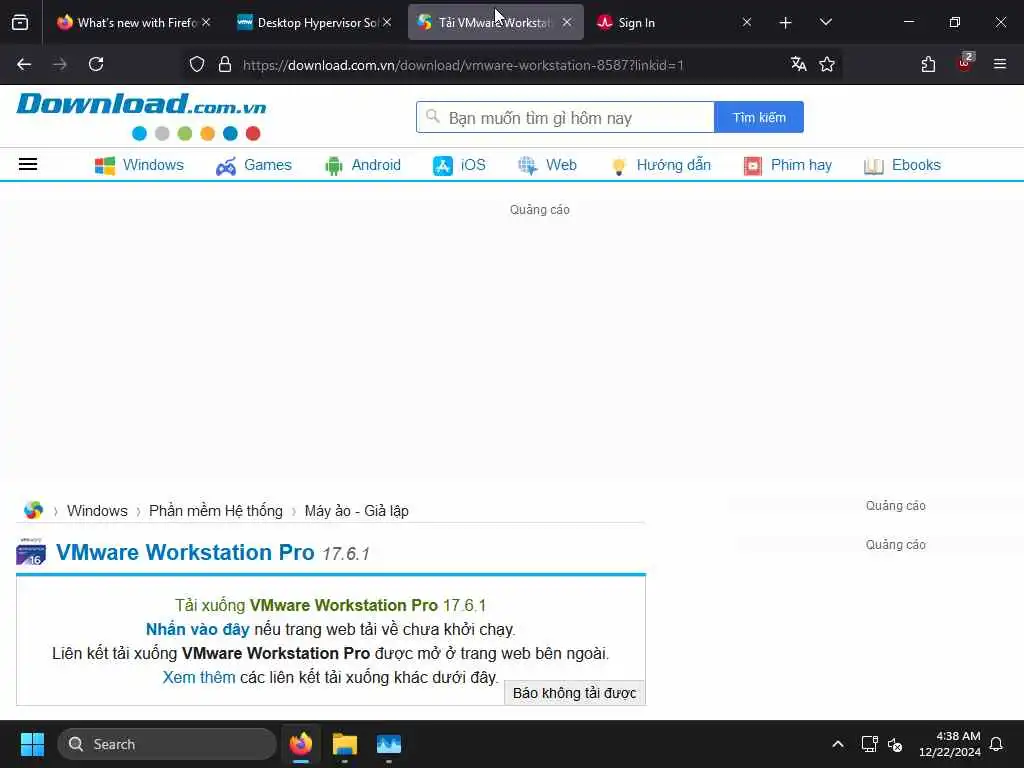Open Windows category in site nav

(139, 165)
